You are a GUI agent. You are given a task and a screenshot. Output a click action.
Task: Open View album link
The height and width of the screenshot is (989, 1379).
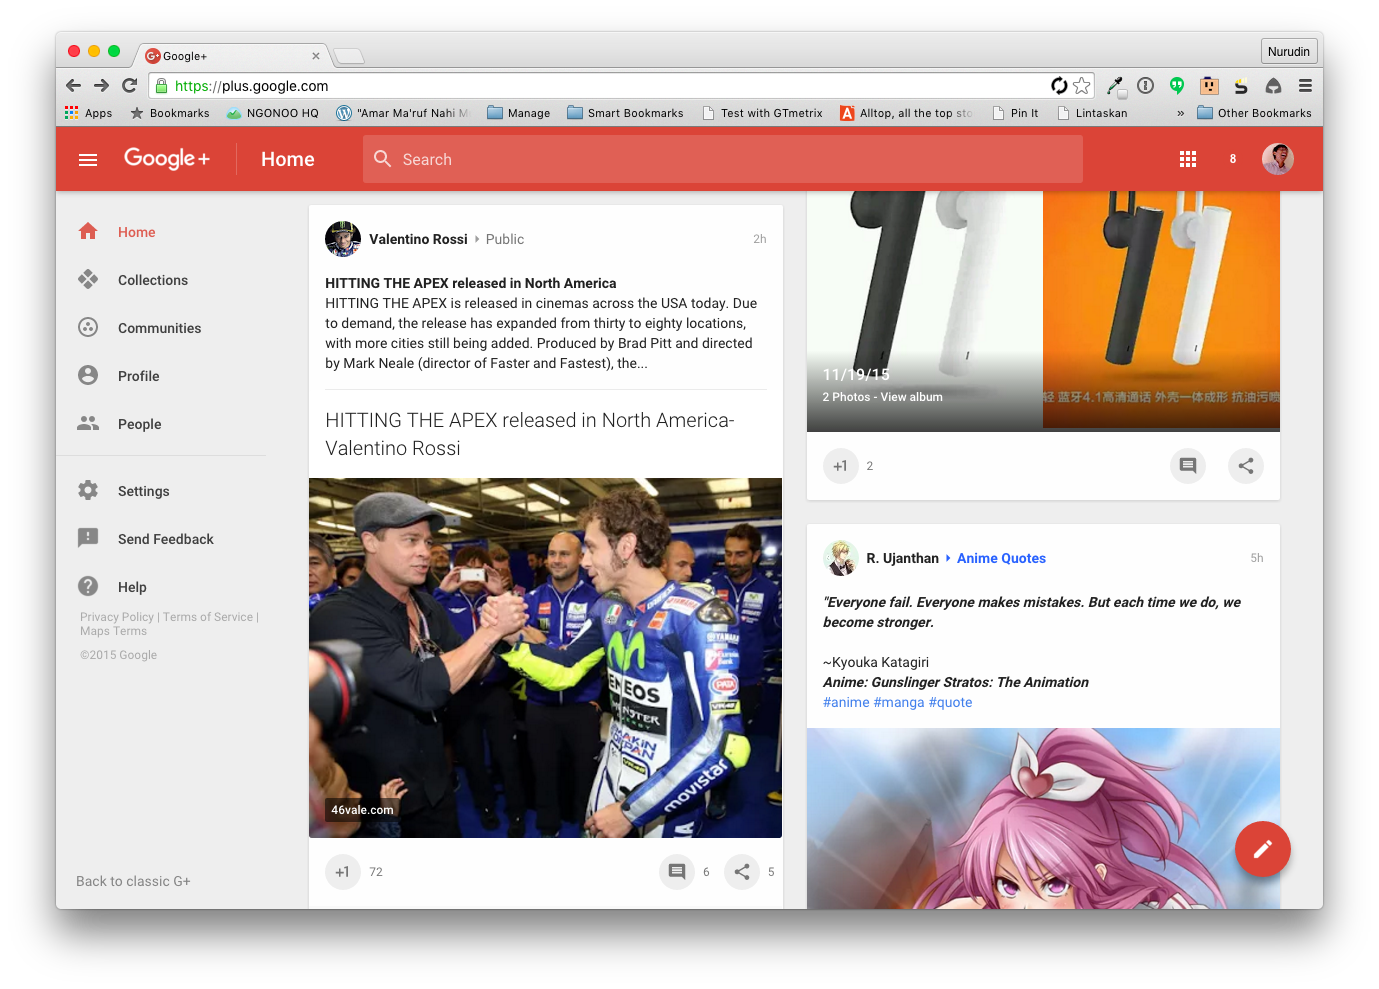[911, 397]
